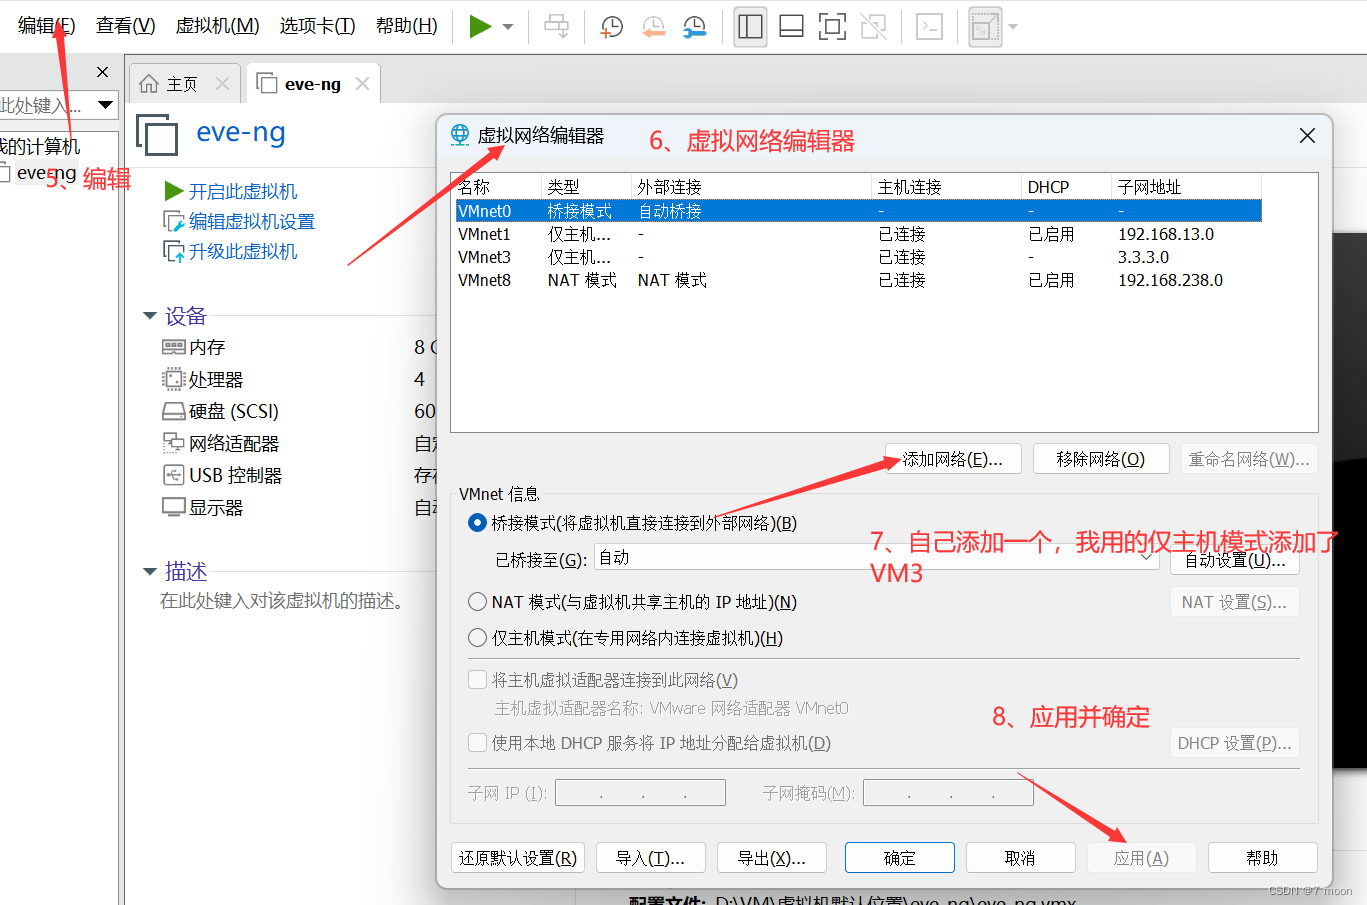The image size is (1367, 905).
Task: Revert to snapshot with the orange arrow clock icon
Action: click(x=653, y=27)
